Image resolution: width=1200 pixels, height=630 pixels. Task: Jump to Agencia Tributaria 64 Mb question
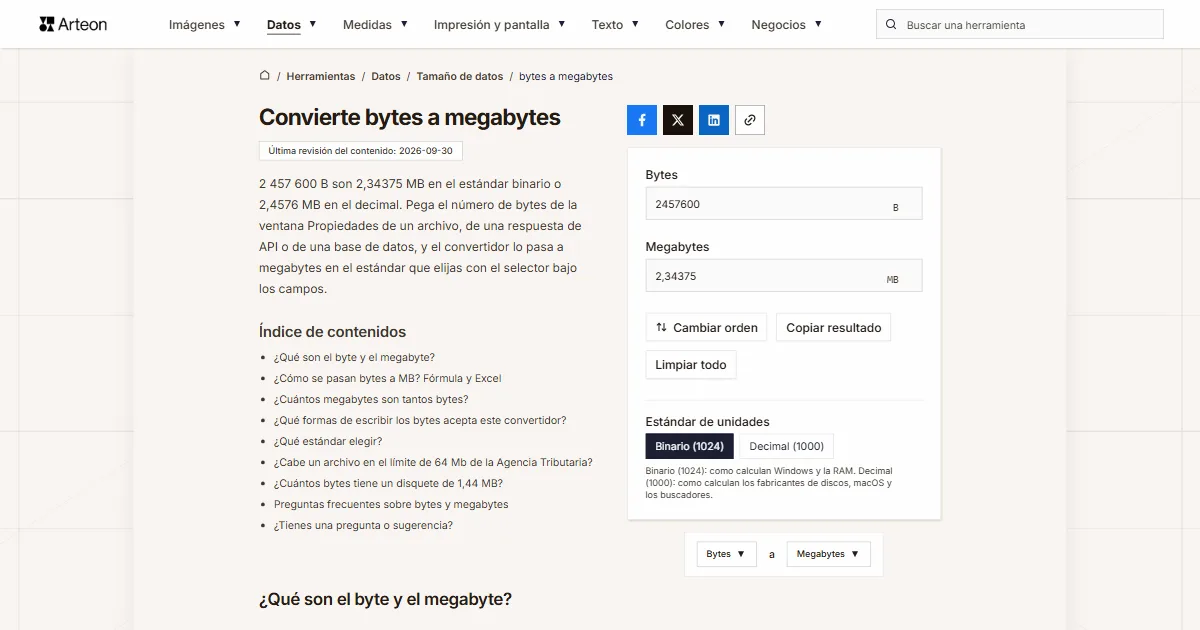[x=433, y=463]
